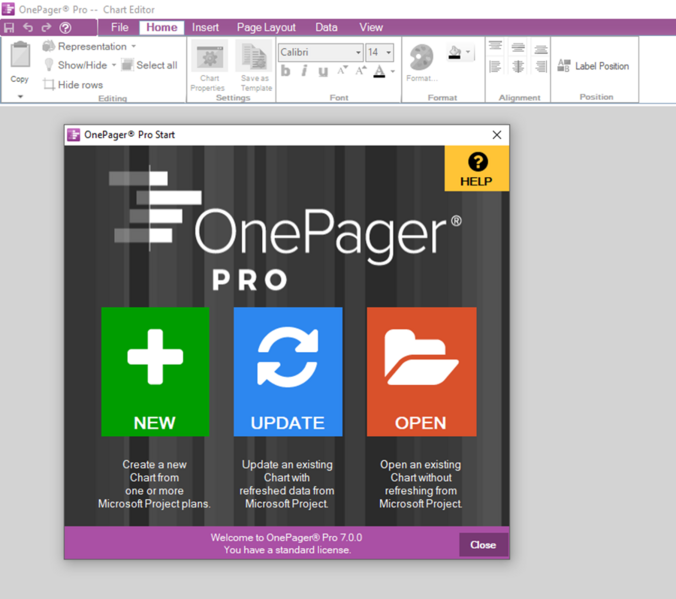Click the Redo arrow icon
Viewport: 676px width, 599px height.
pyautogui.click(x=46, y=28)
